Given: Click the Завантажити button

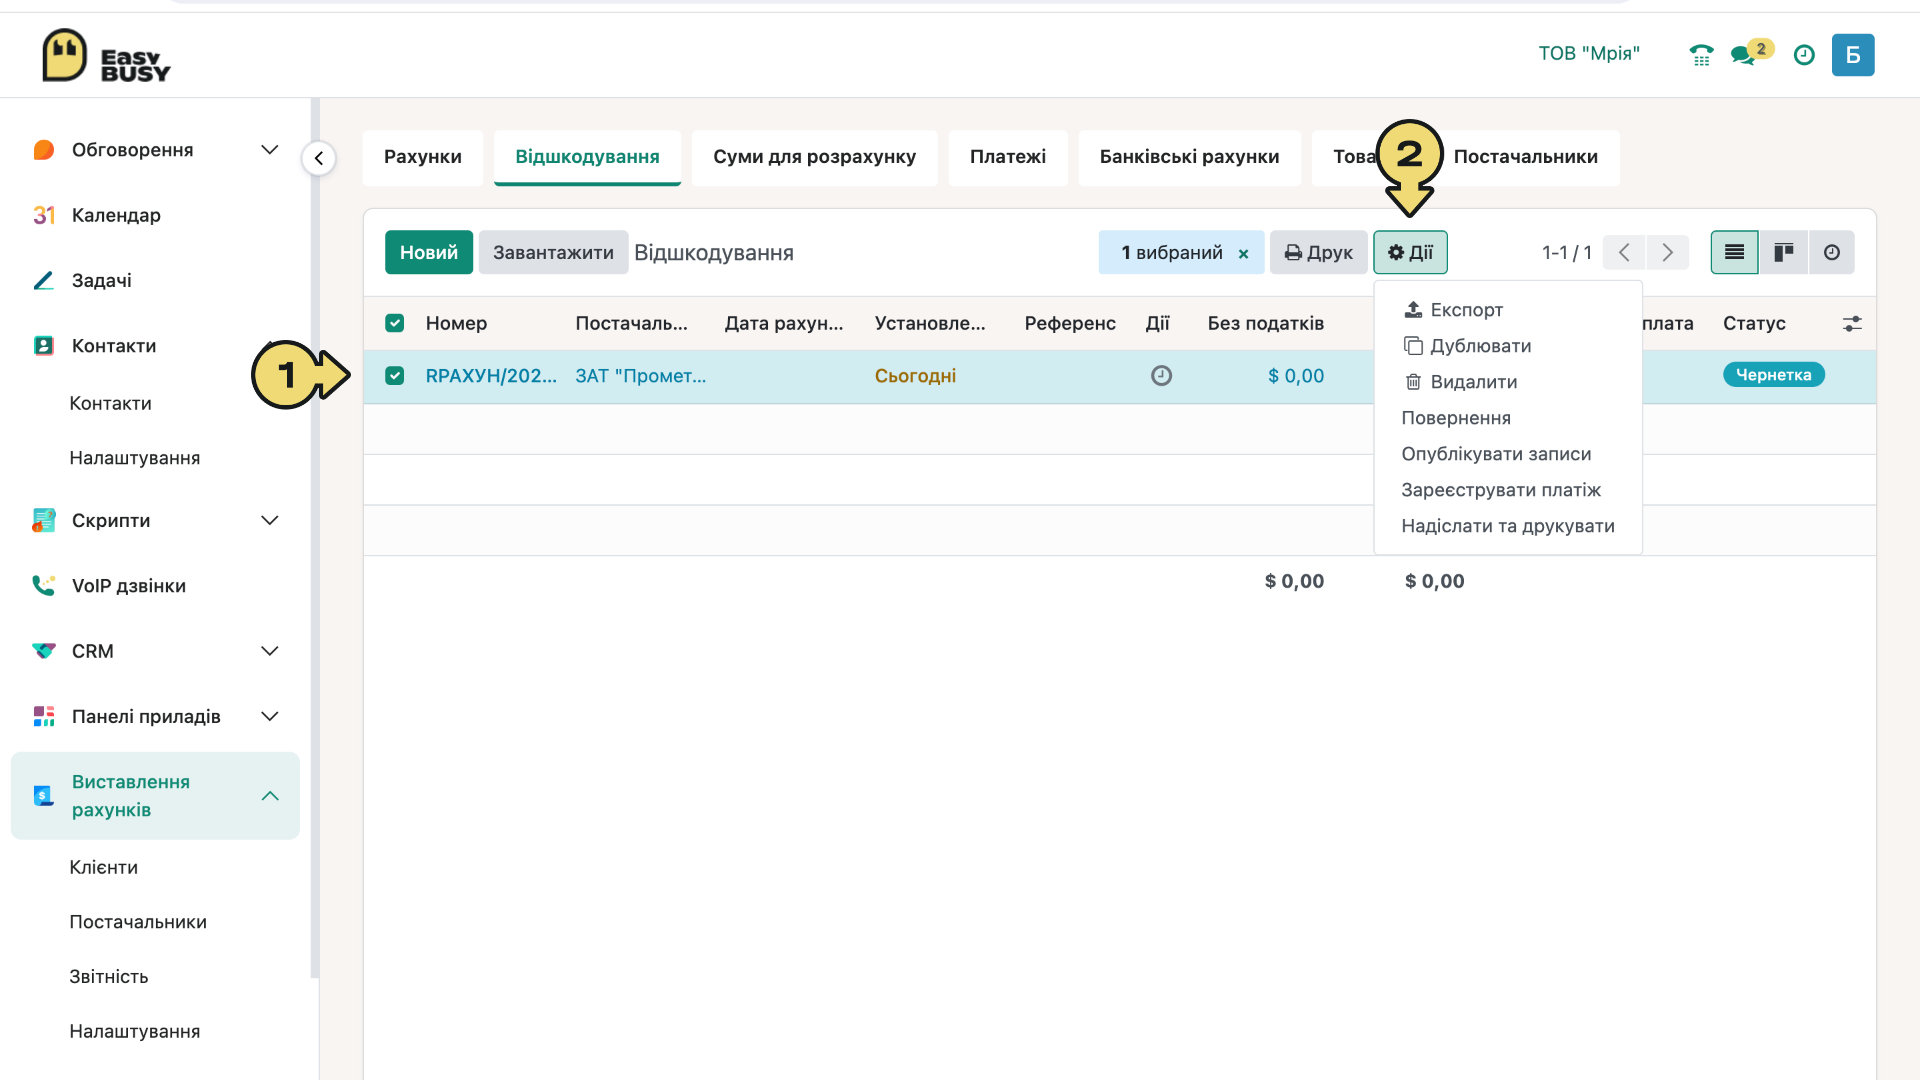Looking at the screenshot, I should click(553, 252).
